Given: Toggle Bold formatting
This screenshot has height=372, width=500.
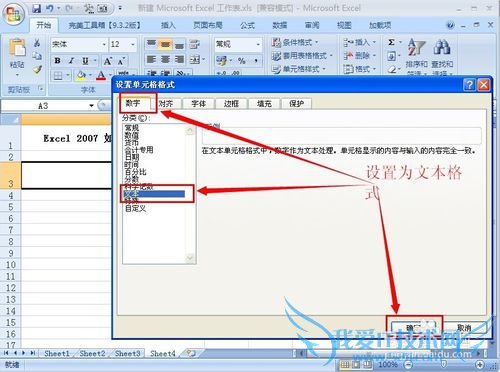Looking at the screenshot, I should click(58, 61).
